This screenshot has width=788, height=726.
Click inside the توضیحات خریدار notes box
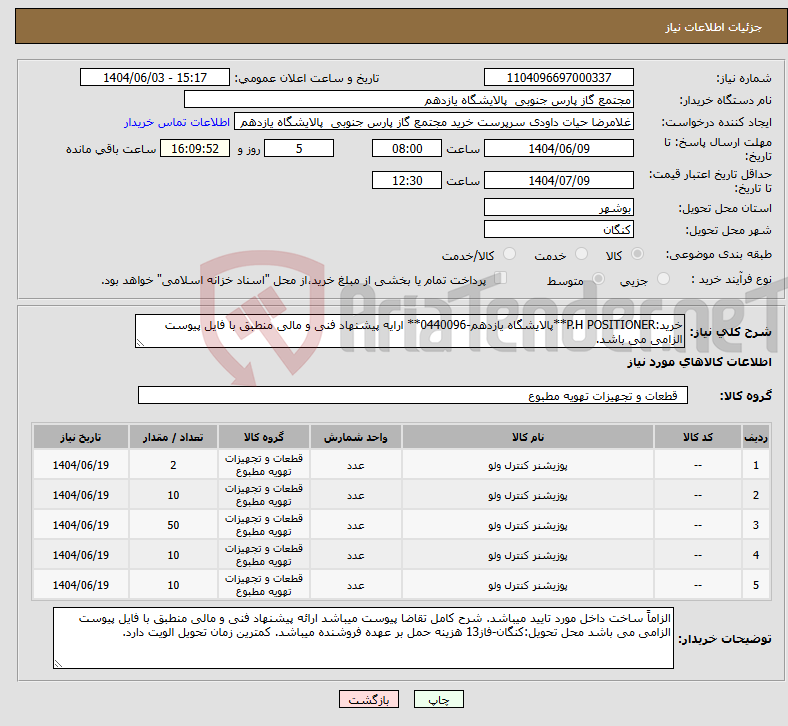tap(362, 638)
